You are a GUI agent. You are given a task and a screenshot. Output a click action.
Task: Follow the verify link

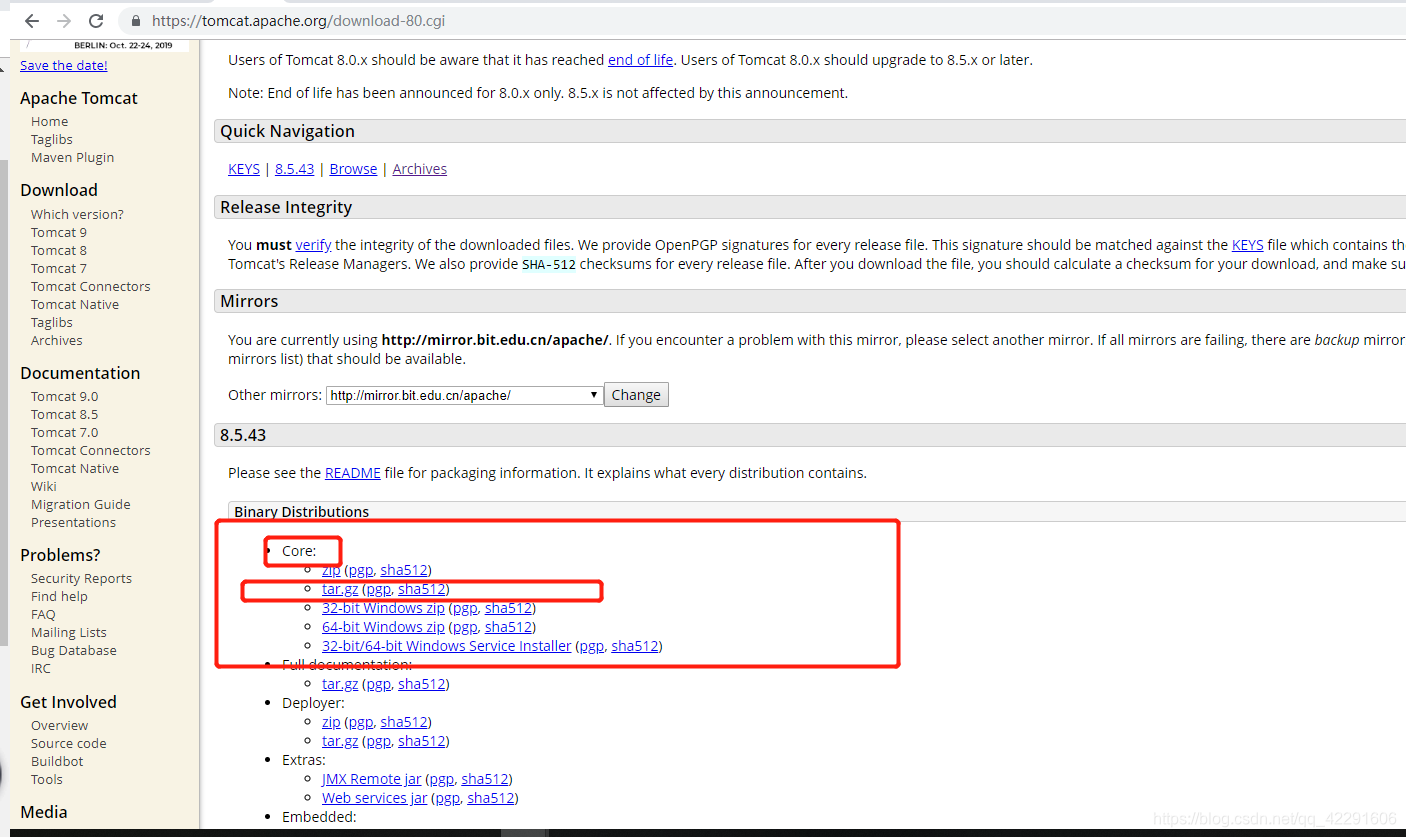[x=313, y=245]
